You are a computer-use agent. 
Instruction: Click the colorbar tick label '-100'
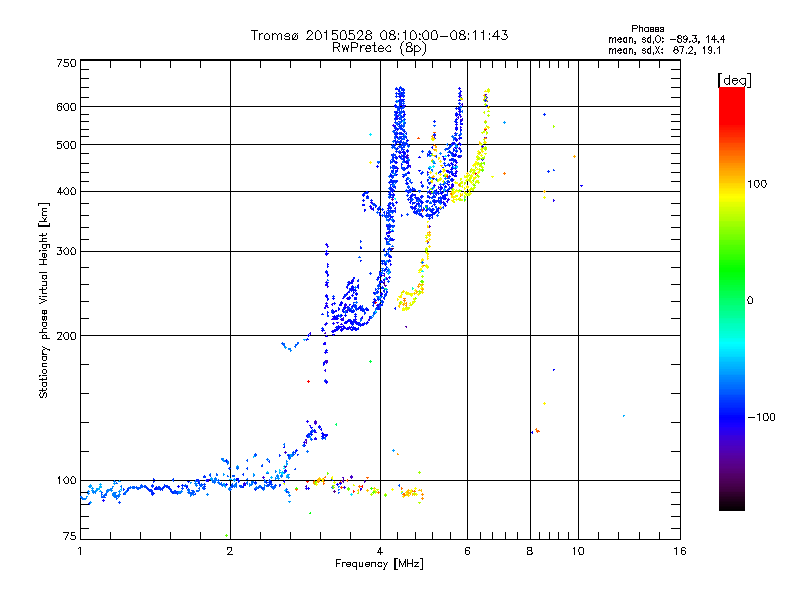(761, 417)
